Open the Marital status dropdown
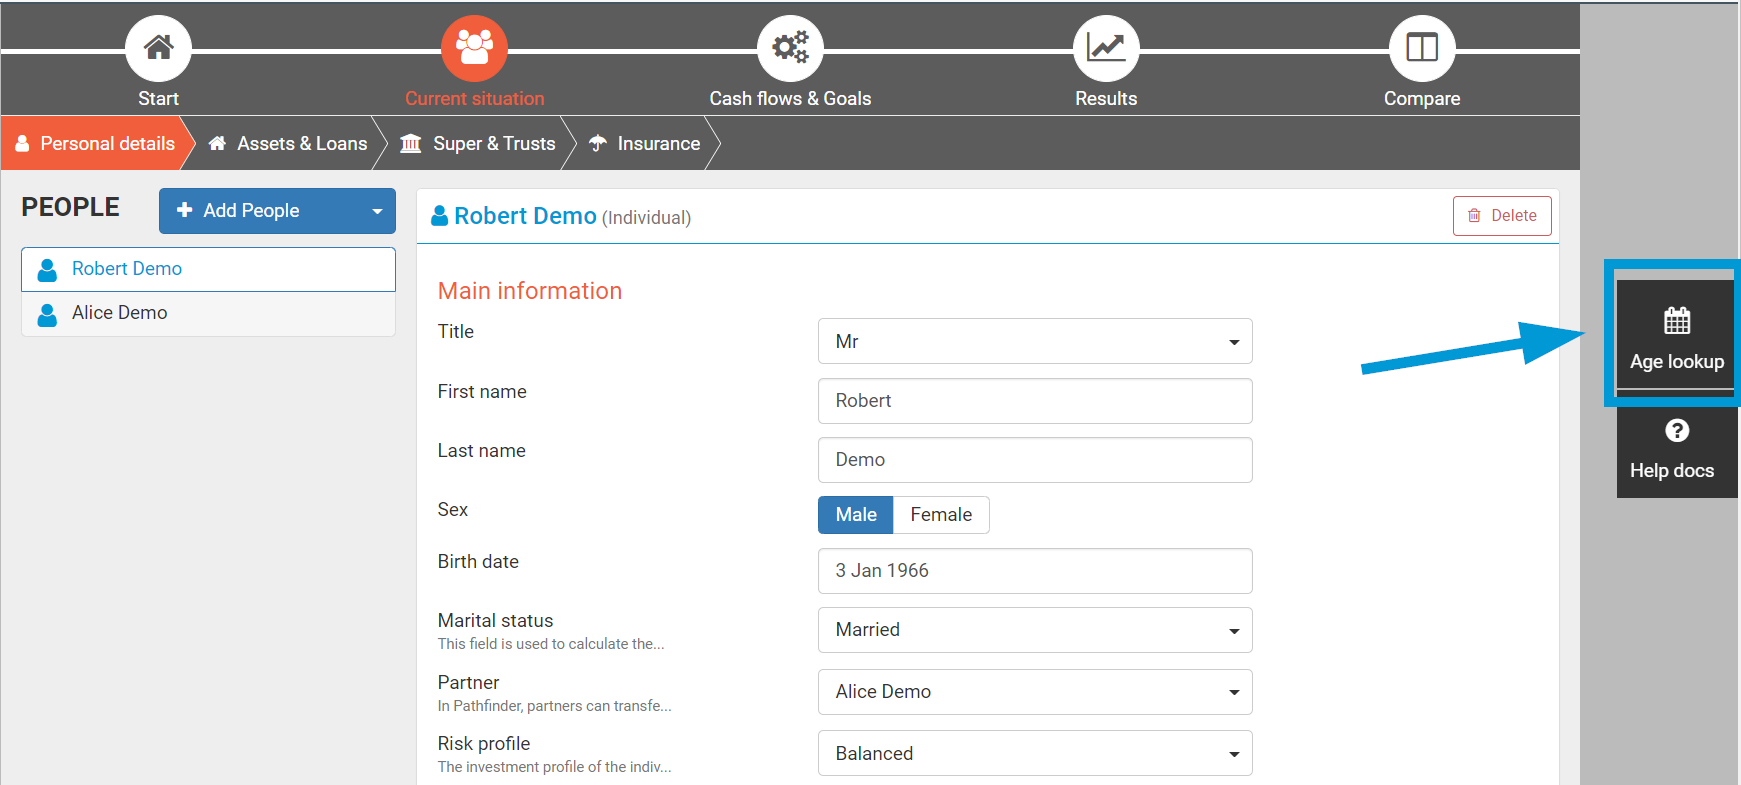Screen dimensions: 1741x785 tap(1034, 630)
